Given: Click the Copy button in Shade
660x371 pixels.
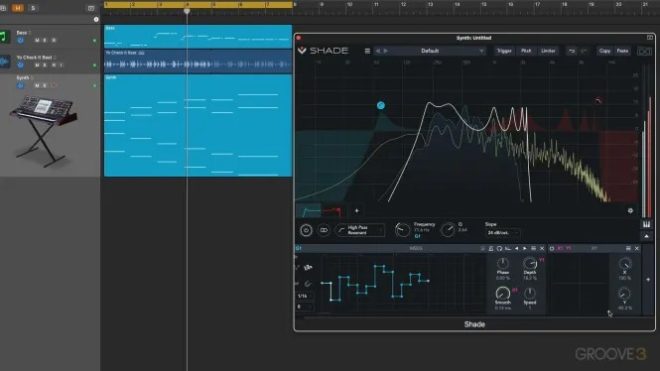Looking at the screenshot, I should [x=605, y=51].
